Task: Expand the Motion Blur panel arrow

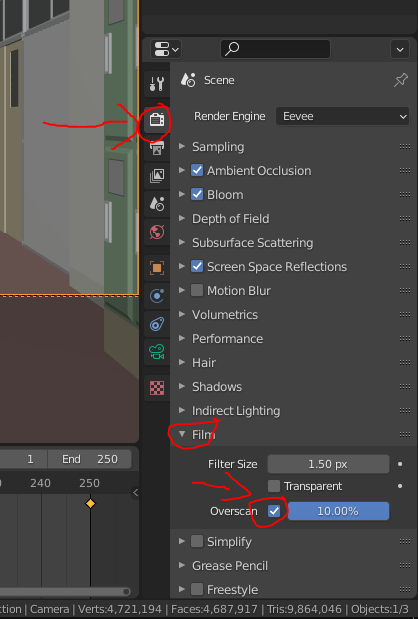Action: (x=182, y=290)
